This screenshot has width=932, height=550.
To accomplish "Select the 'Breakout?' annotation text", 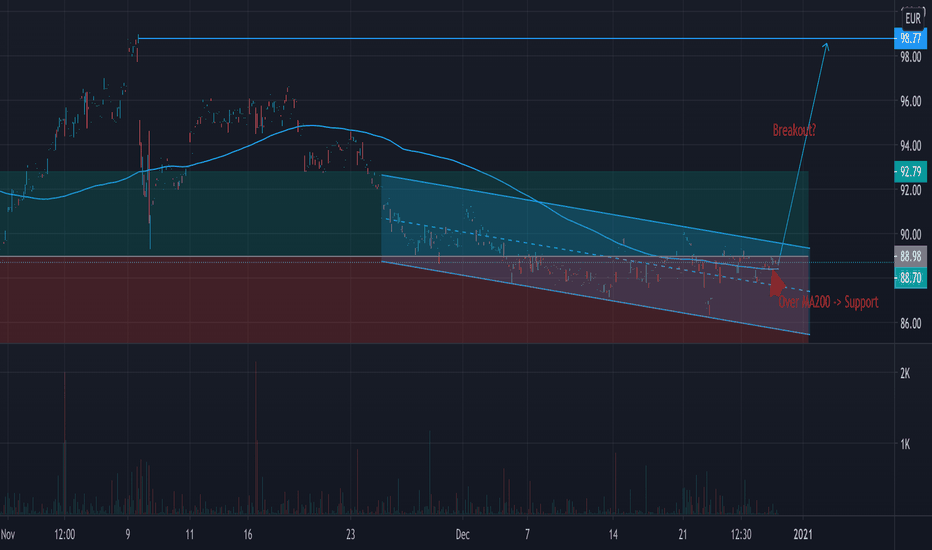I will 794,130.
